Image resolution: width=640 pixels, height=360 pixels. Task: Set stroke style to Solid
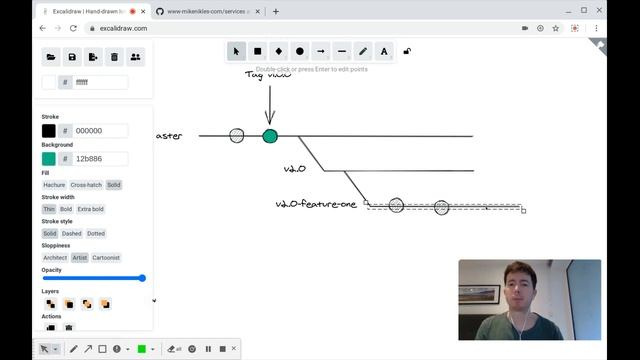tap(50, 233)
